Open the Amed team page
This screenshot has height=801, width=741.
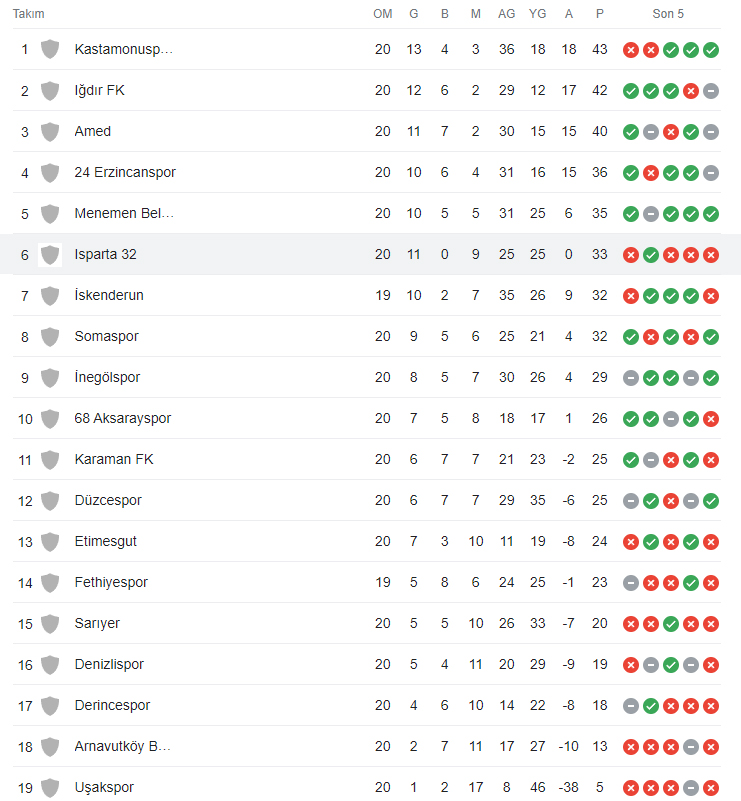92,131
